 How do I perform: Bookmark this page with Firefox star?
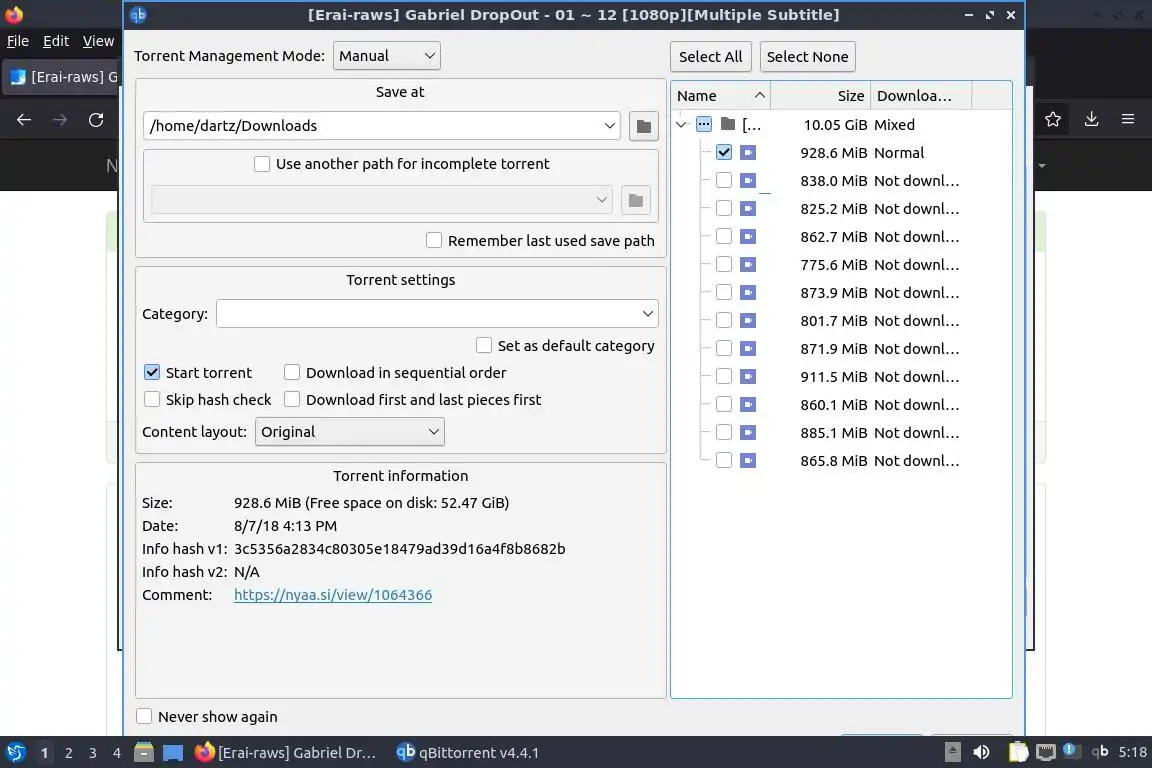tap(1053, 119)
